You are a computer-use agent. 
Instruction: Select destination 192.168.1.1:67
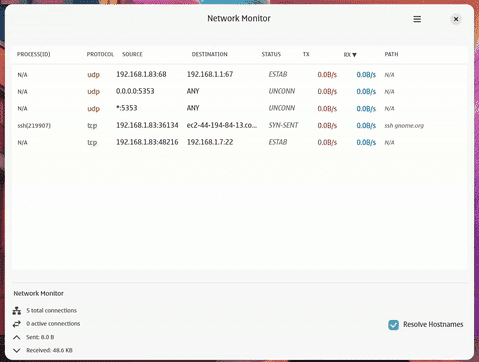[x=210, y=74]
